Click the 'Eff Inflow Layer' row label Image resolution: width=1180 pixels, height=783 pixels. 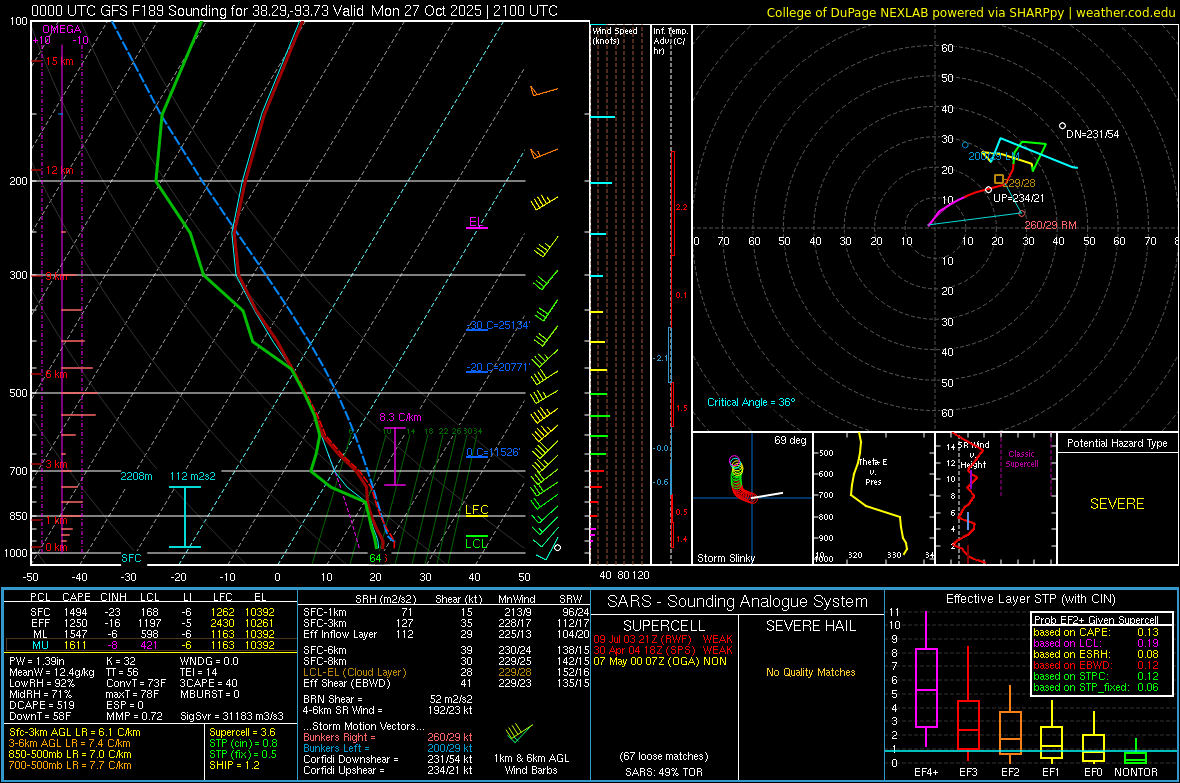click(x=339, y=634)
